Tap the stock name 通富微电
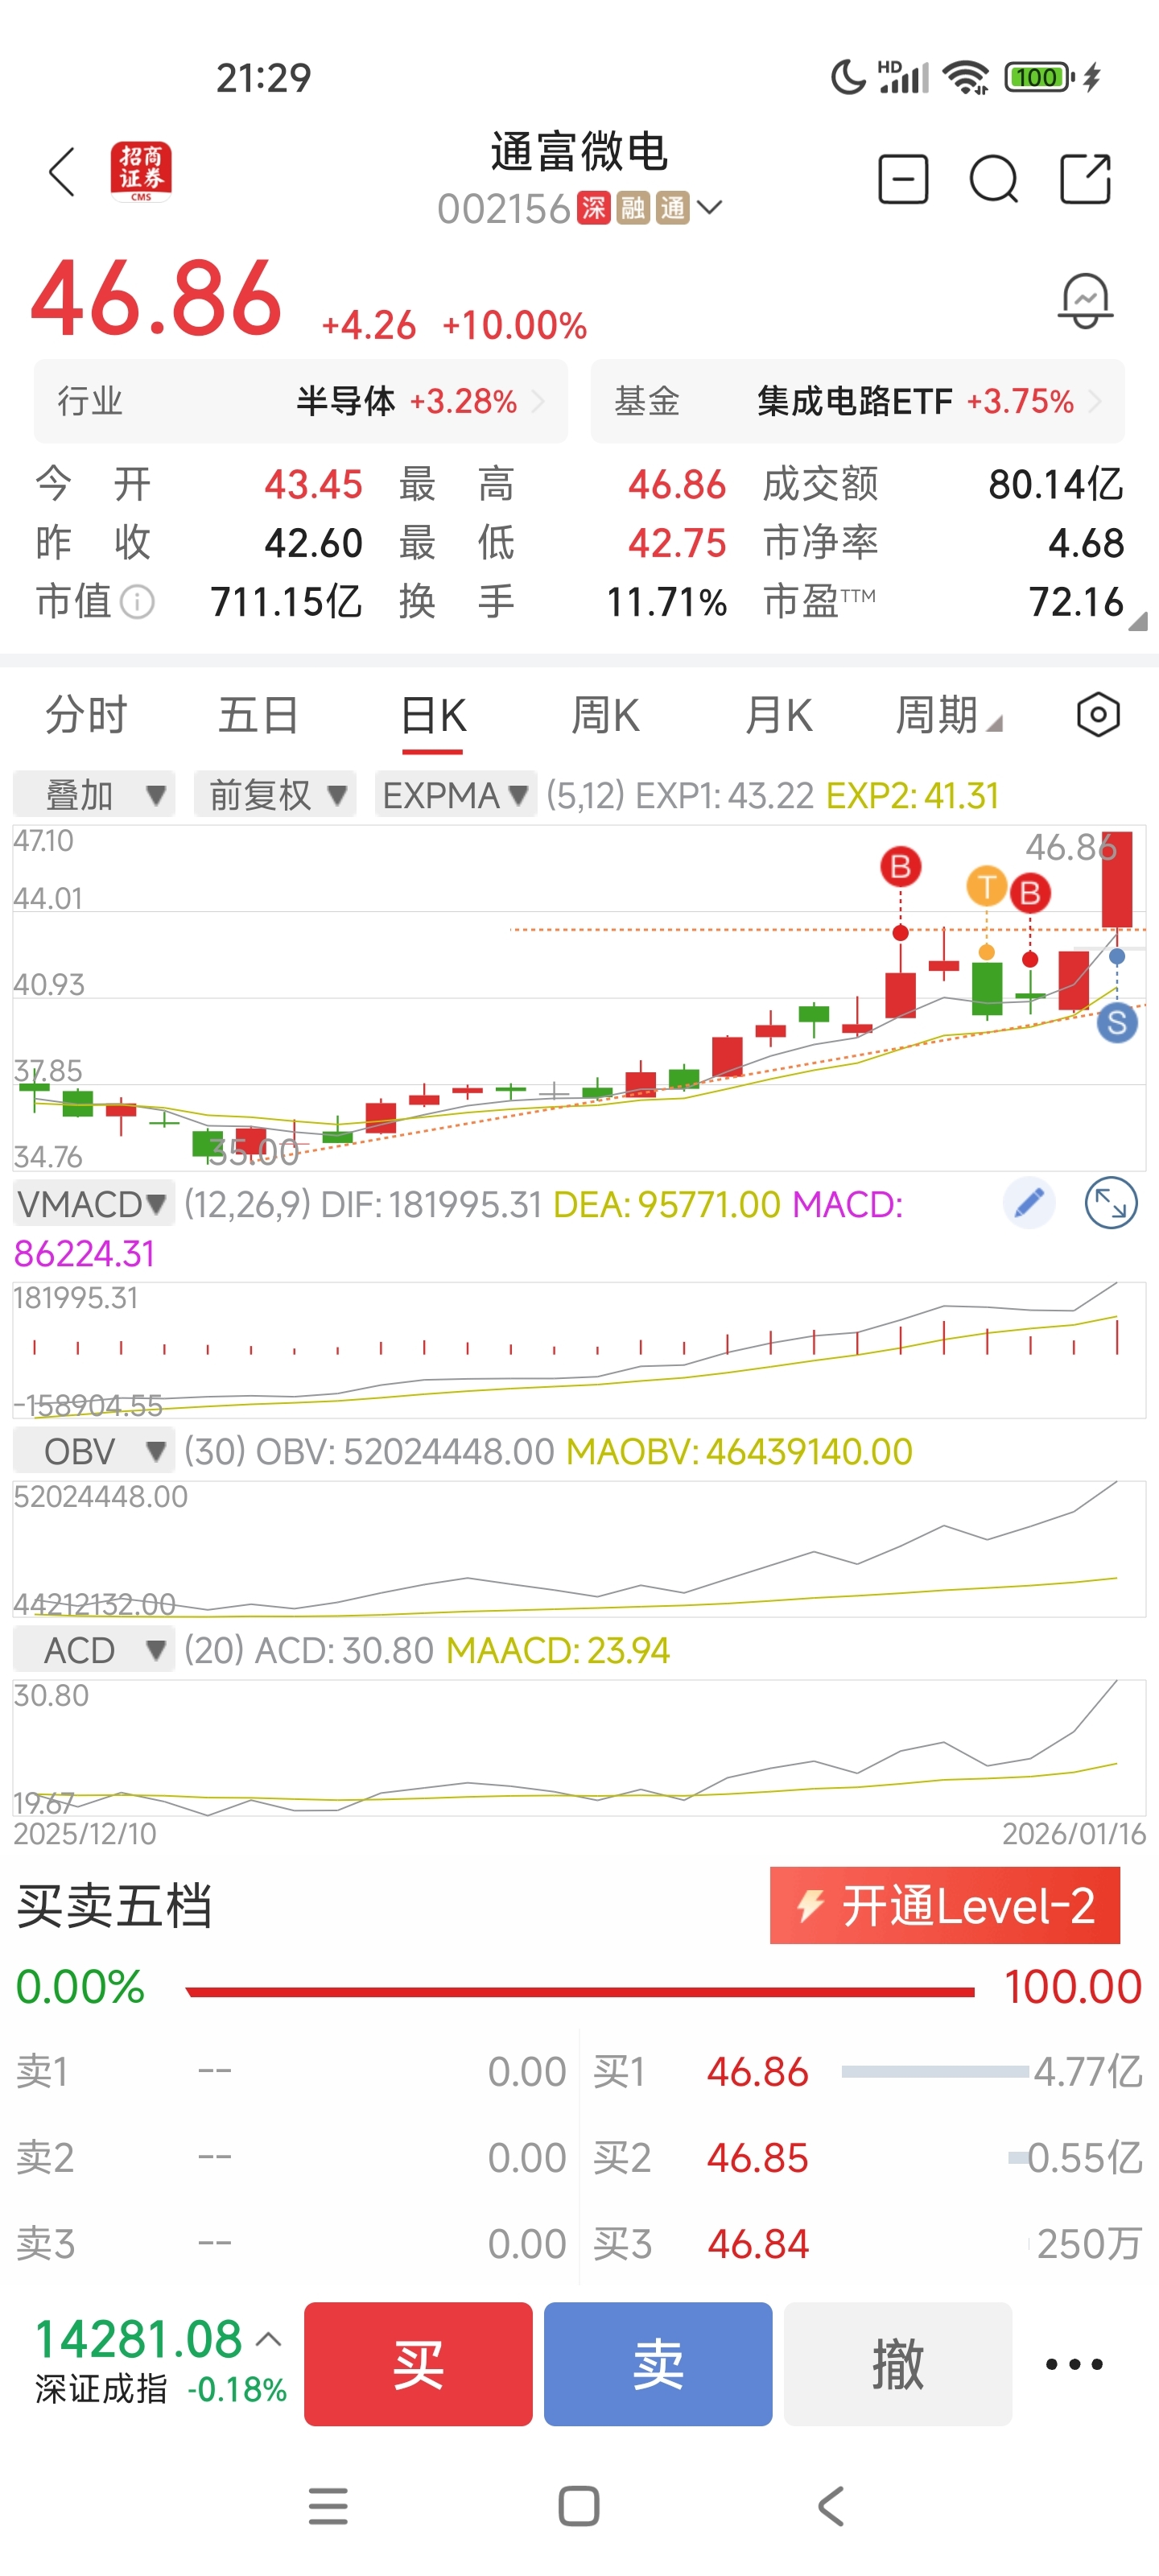 coord(579,151)
